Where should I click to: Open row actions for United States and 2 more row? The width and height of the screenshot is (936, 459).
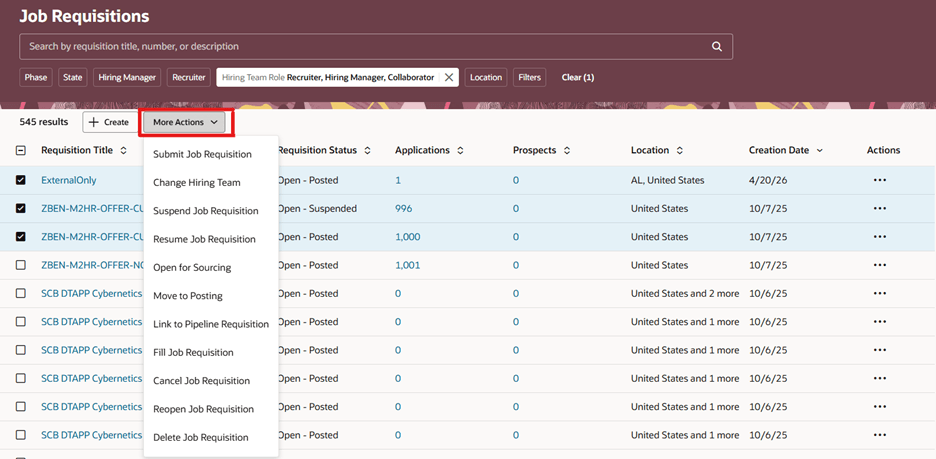(x=879, y=294)
